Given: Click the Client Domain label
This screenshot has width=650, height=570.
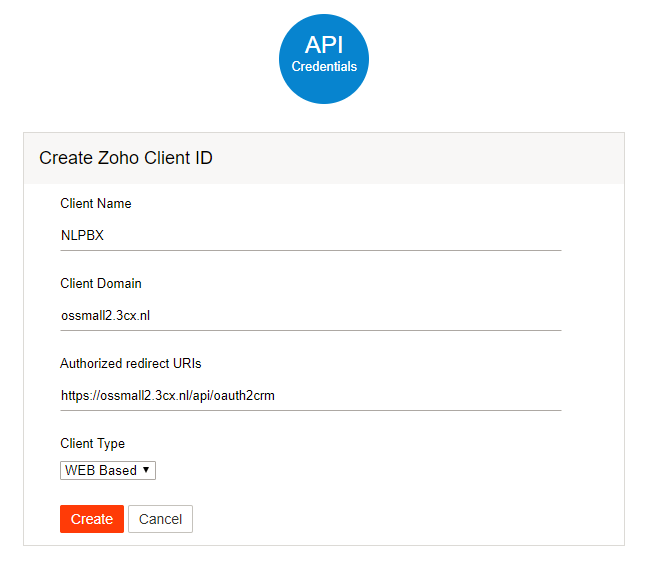Looking at the screenshot, I should (101, 283).
